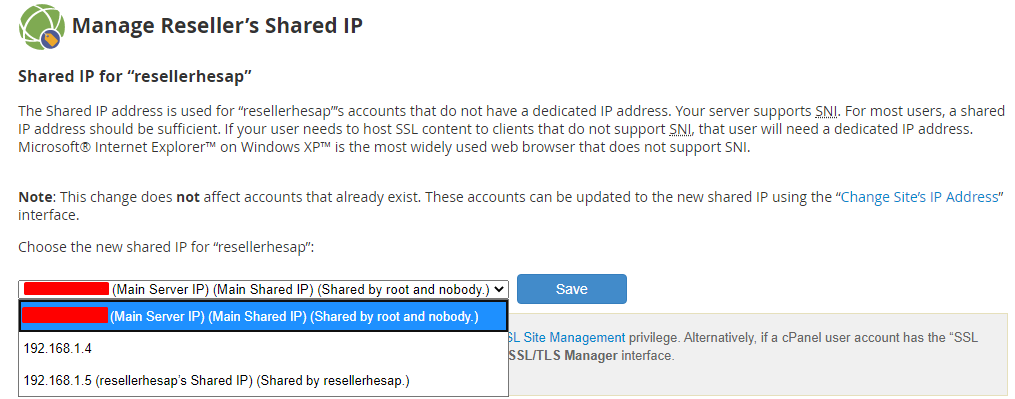This screenshot has width=1015, height=399.
Task: Click the red redacted IP in the highlighted option
Action: click(65, 316)
